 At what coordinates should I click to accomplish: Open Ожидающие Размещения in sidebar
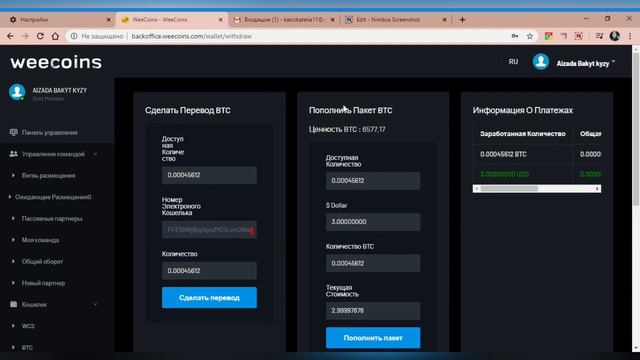[53, 197]
